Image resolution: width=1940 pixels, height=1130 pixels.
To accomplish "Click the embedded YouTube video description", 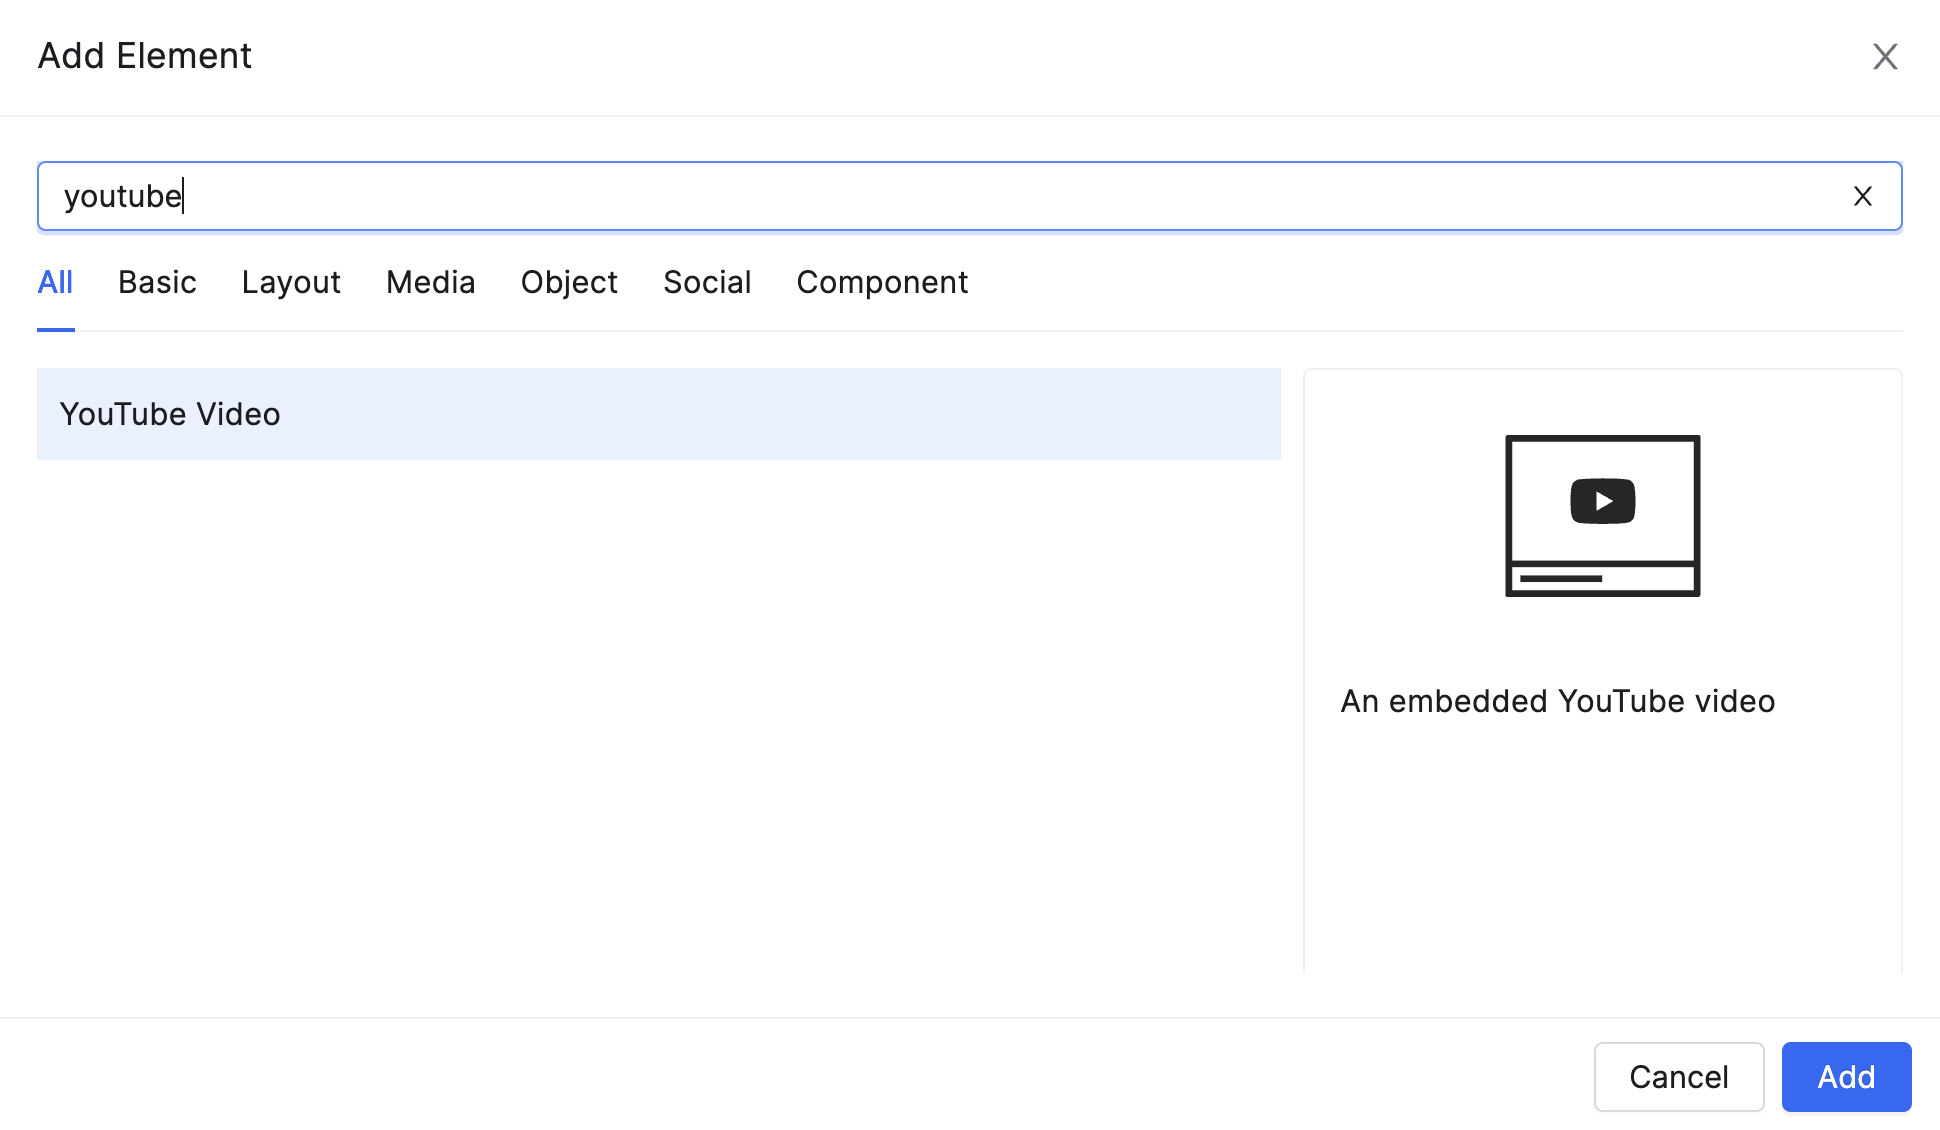I will [x=1558, y=701].
